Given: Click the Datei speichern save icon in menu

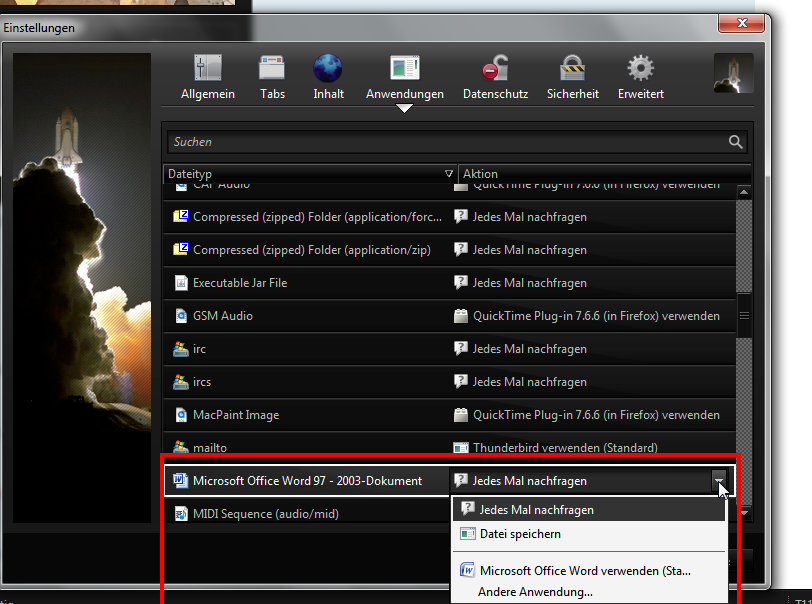Looking at the screenshot, I should click(x=468, y=534).
